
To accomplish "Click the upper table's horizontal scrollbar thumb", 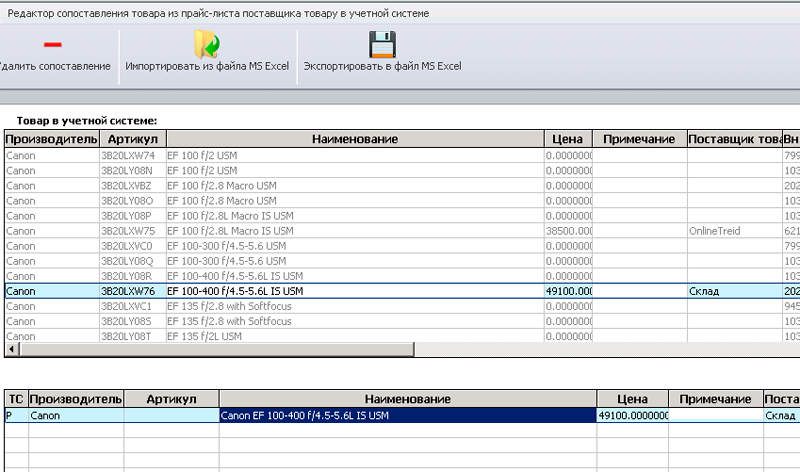I will (x=217, y=350).
